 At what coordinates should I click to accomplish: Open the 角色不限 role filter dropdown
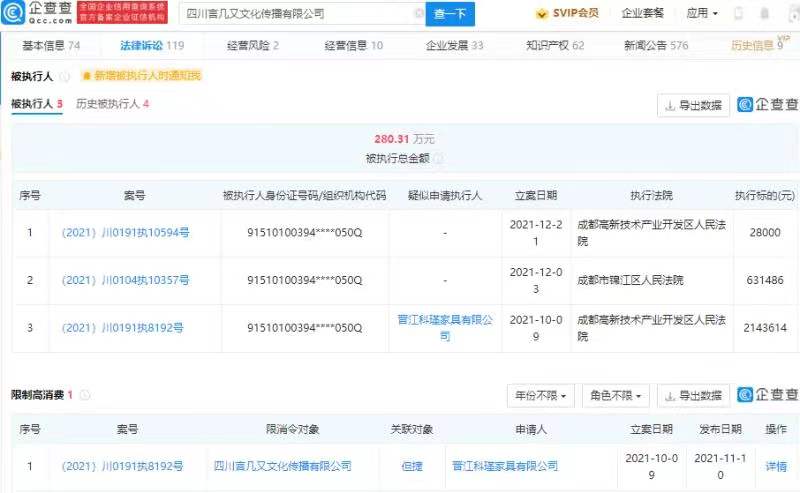pyautogui.click(x=616, y=396)
